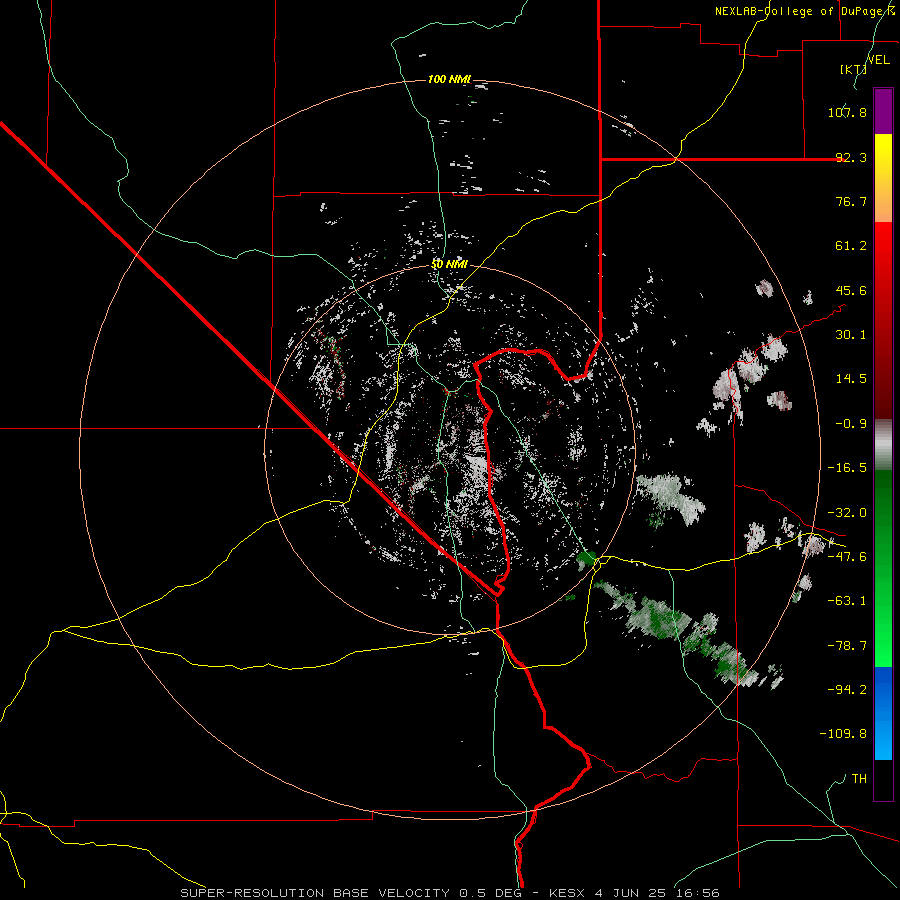Click the 92.3 scale value
This screenshot has width=900, height=900.
point(851,157)
